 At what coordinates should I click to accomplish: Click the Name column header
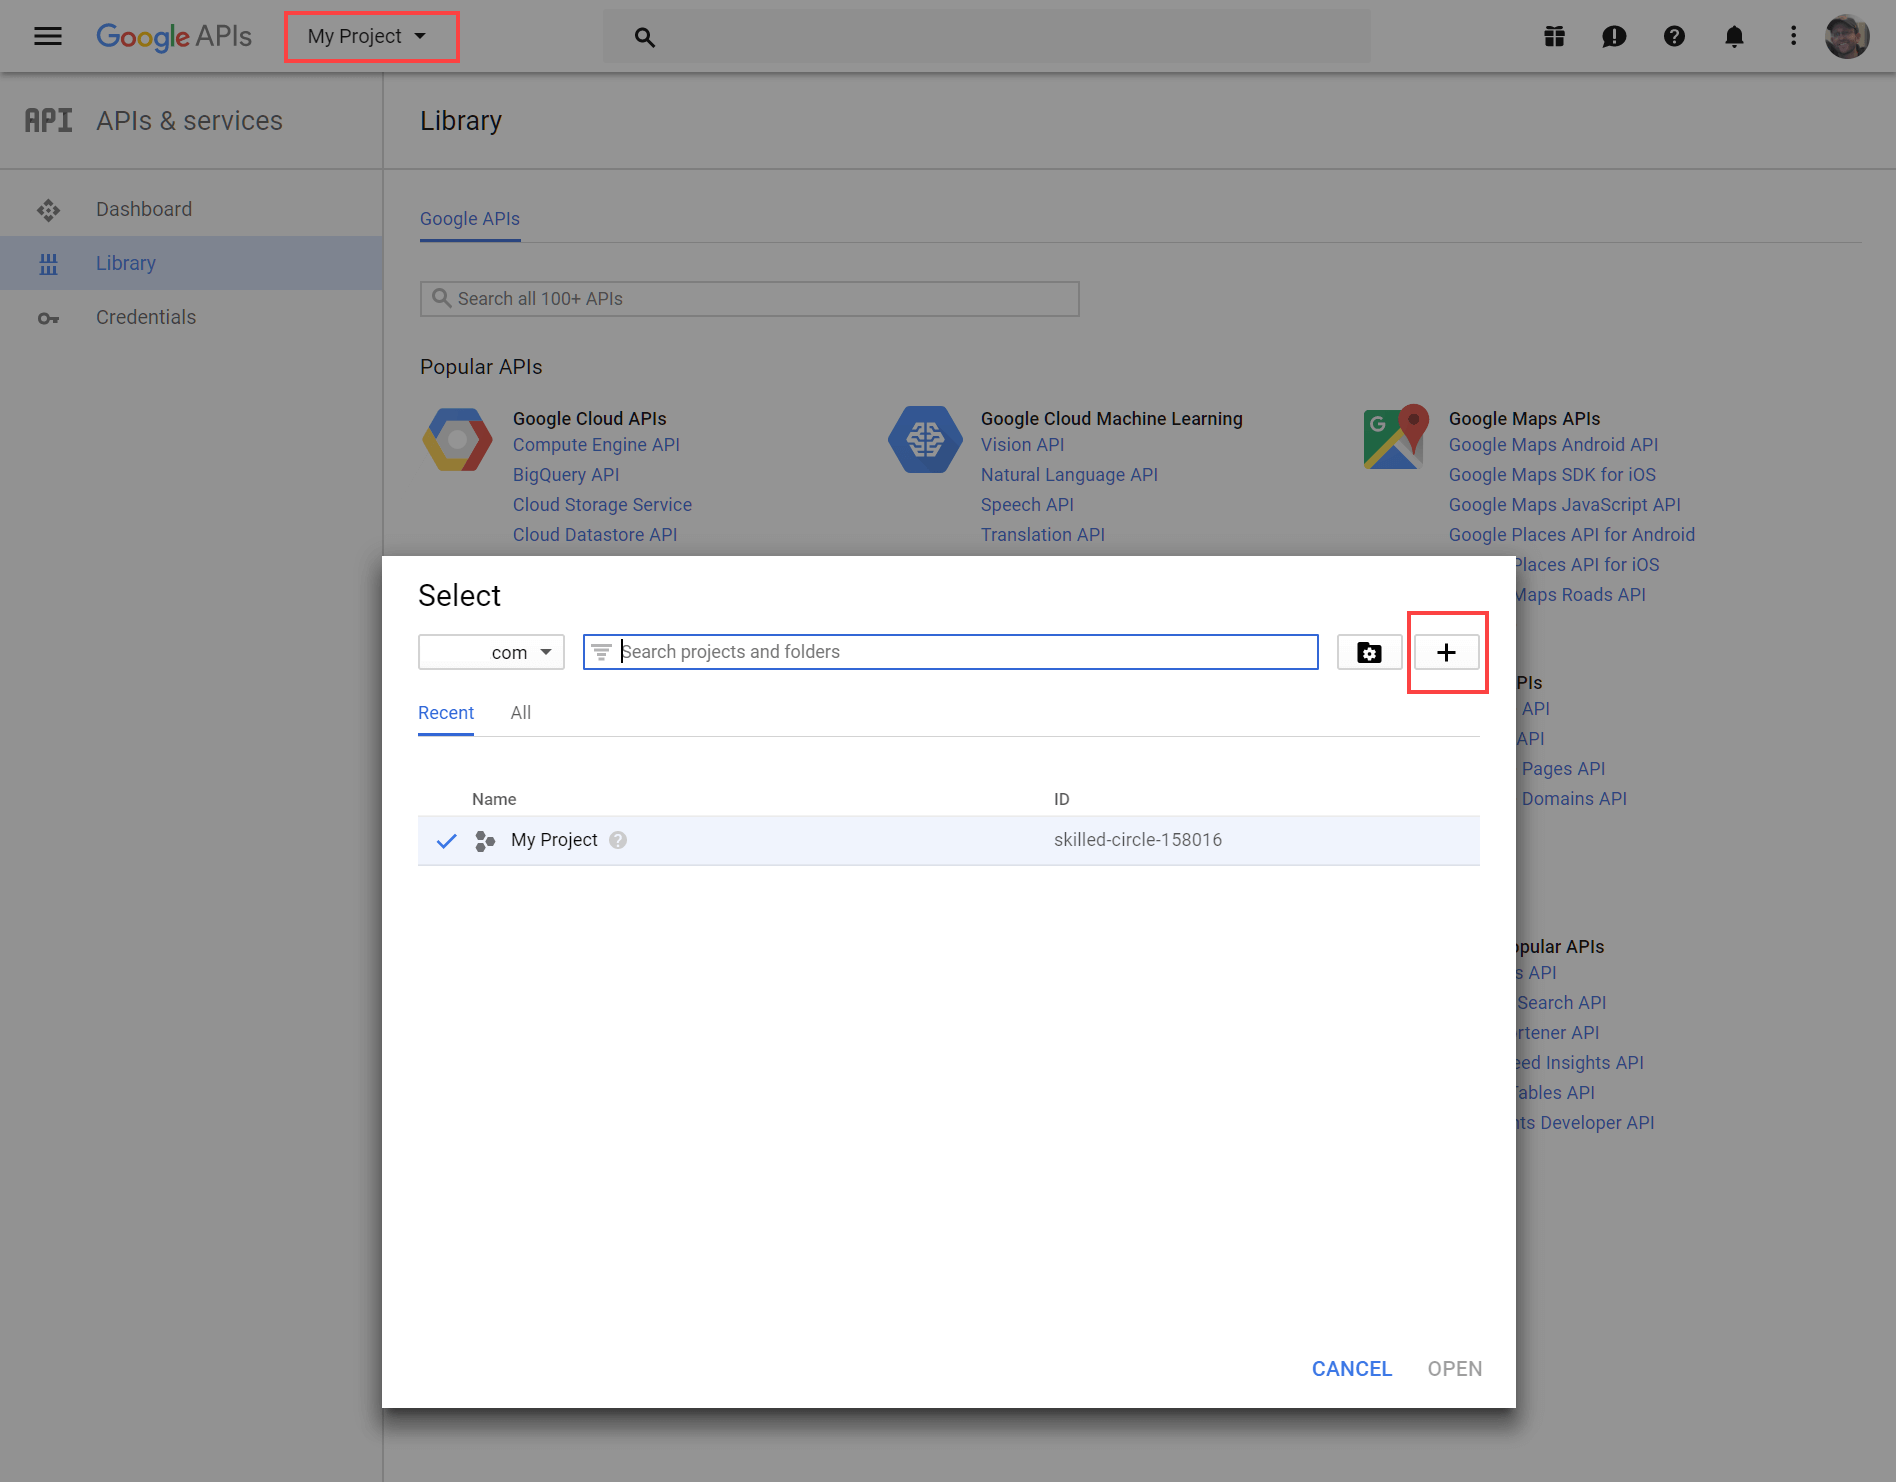(x=494, y=799)
